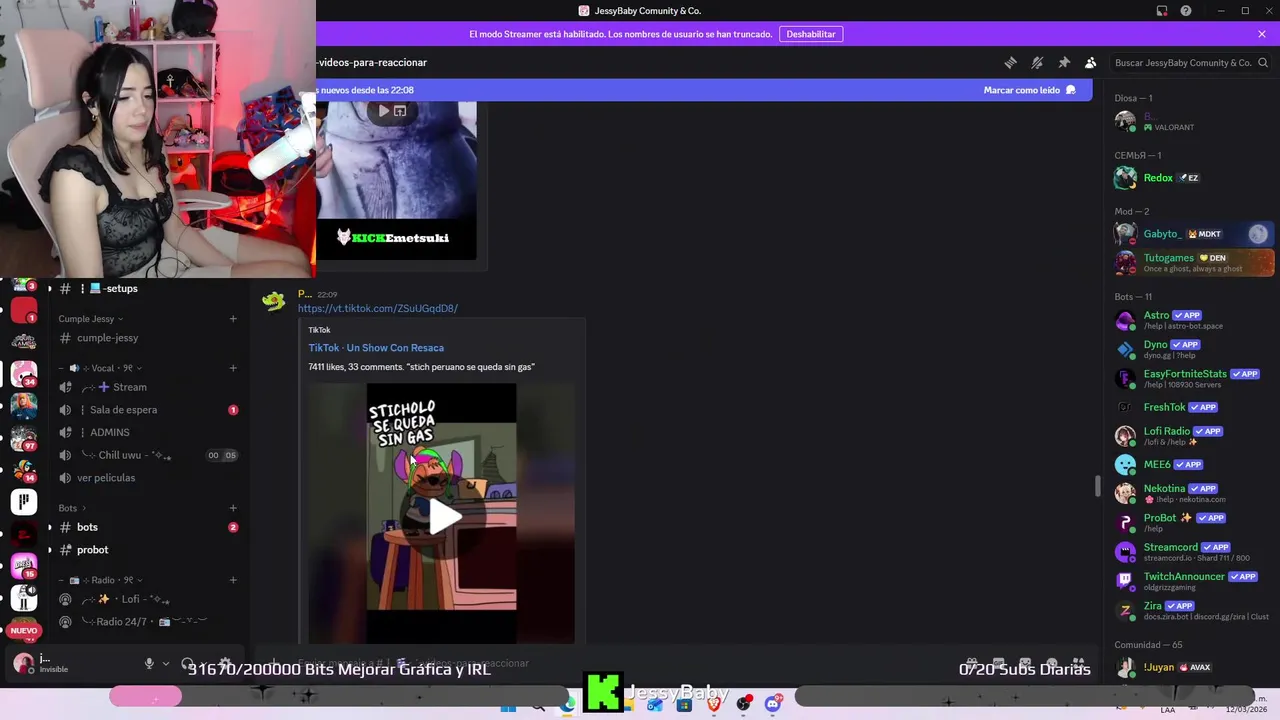Open the Zira bot profile

[1193, 610]
